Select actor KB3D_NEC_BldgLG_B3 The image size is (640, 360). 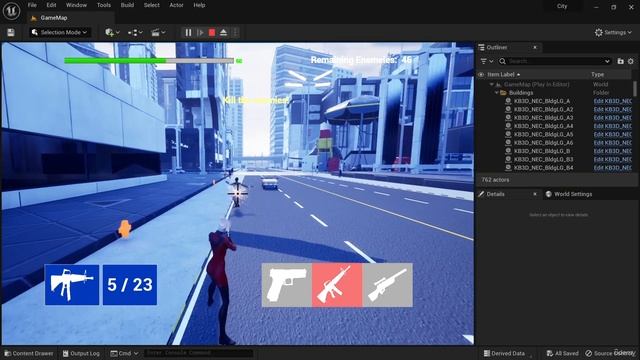[543, 159]
